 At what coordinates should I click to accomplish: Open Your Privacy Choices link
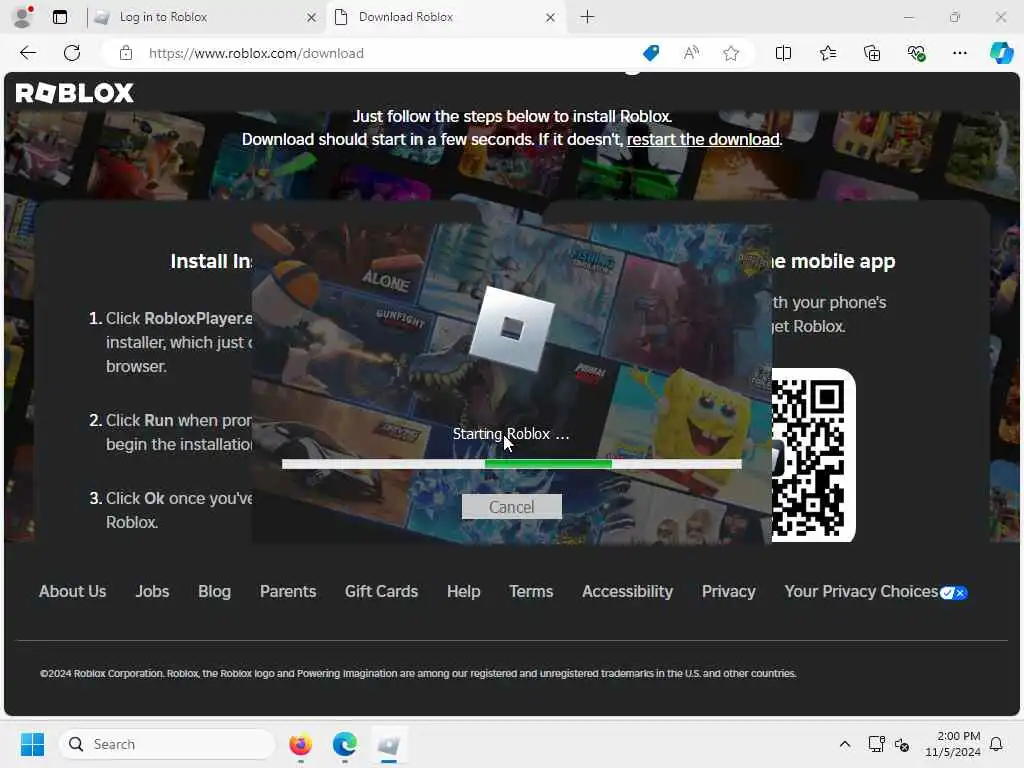click(861, 591)
